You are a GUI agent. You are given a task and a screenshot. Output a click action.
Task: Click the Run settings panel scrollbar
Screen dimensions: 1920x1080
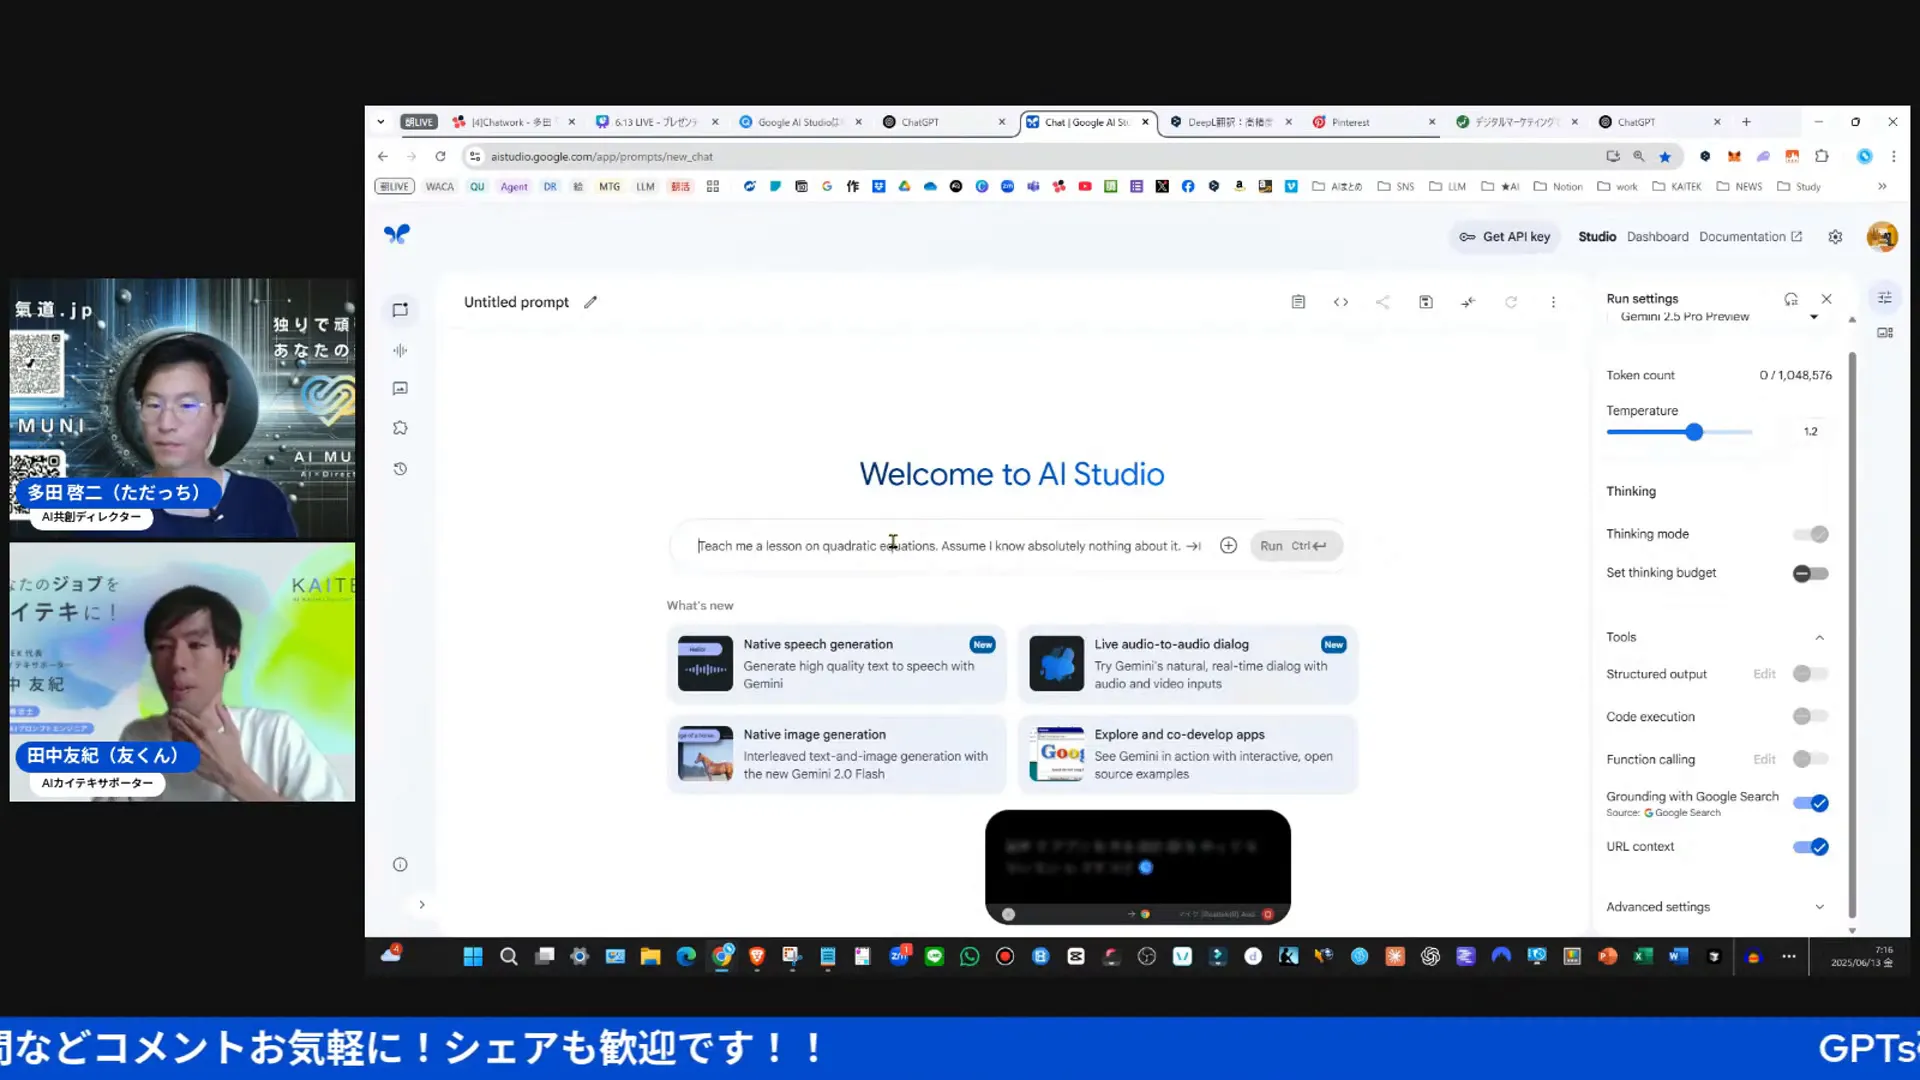[x=1852, y=634]
